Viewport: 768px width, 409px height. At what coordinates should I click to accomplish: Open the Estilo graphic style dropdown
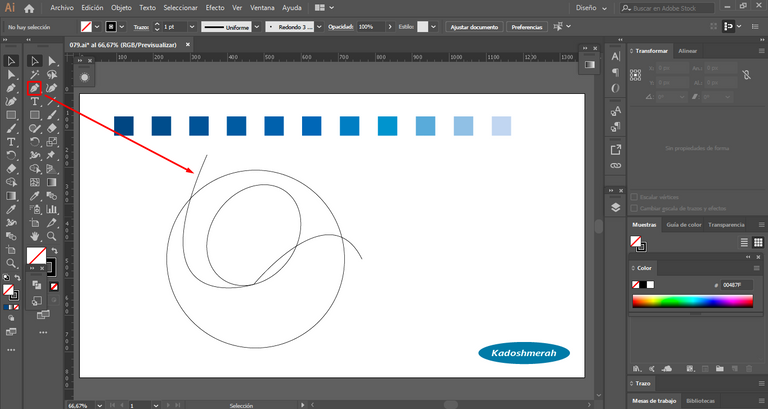click(433, 27)
